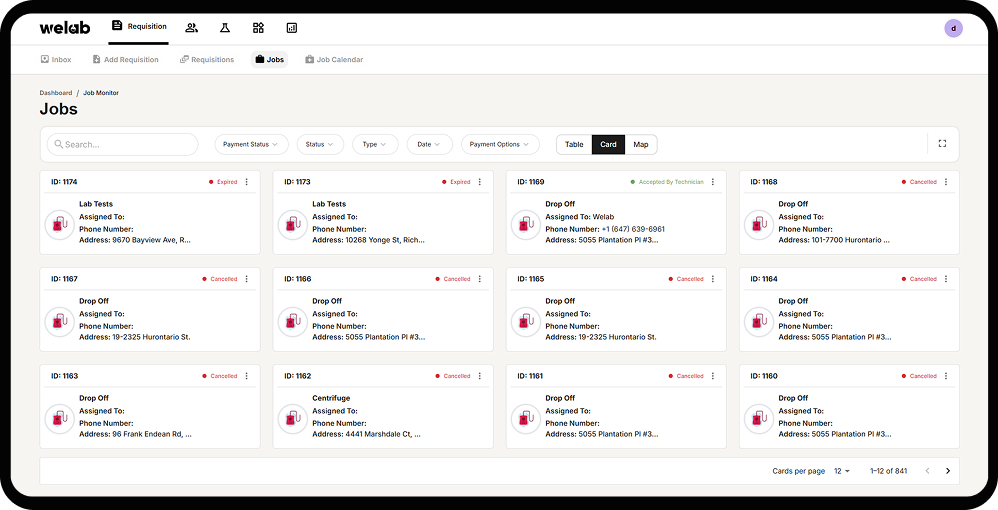Click blood bag icon on job 1169 card
This screenshot has width=998, height=510.
pos(526,225)
